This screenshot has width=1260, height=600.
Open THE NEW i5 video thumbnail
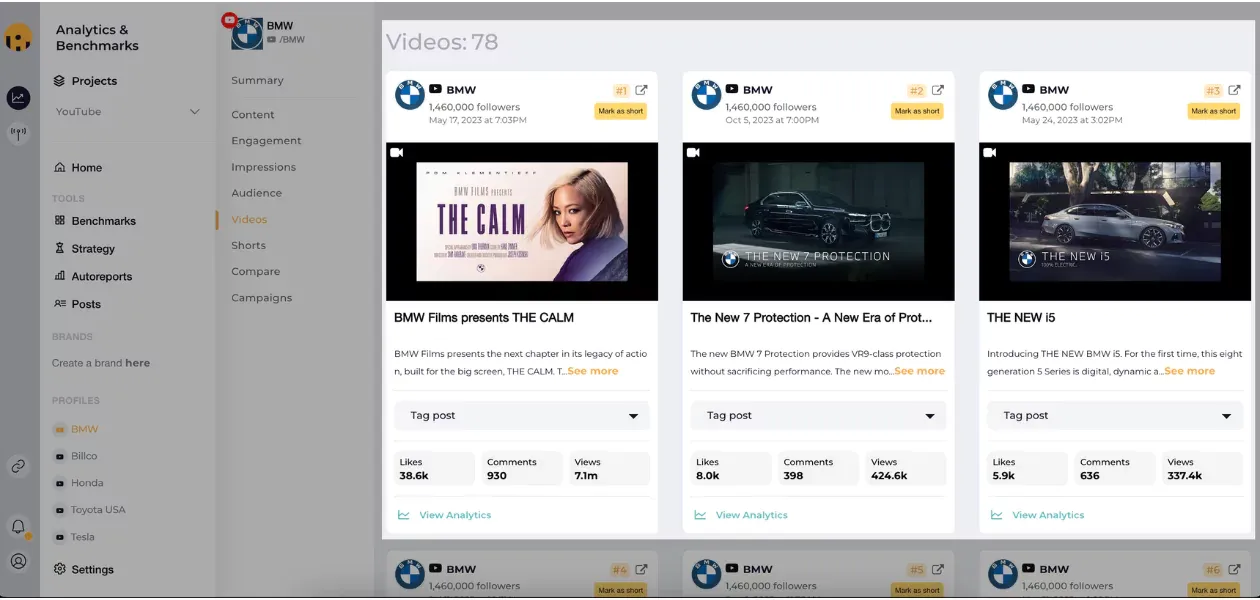pos(1115,222)
